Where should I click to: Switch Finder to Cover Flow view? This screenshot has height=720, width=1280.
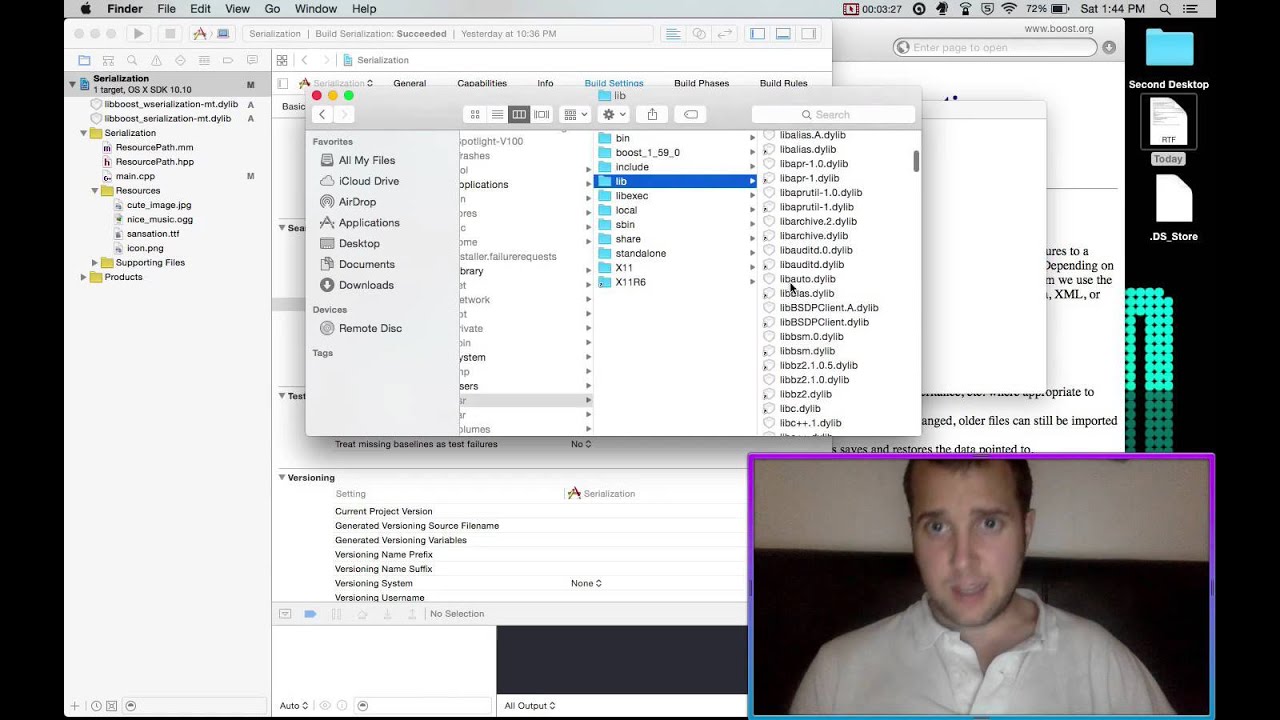[541, 114]
